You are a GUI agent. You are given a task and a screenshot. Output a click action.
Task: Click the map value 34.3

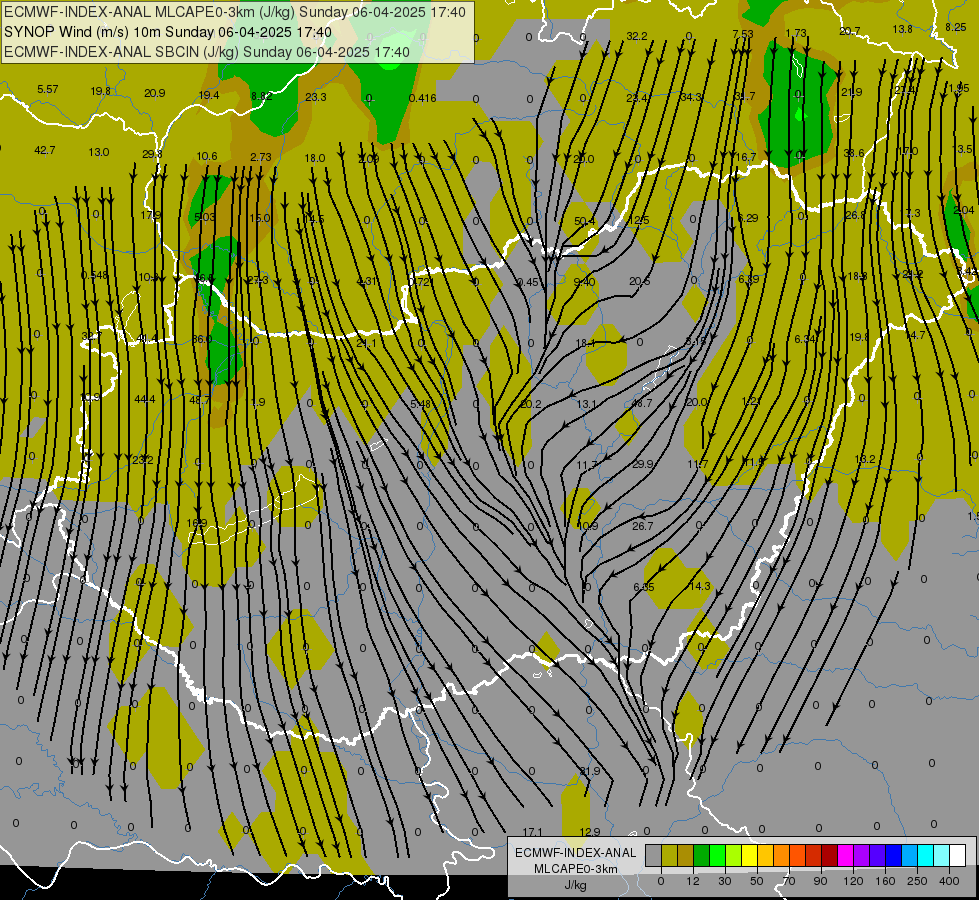691,97
